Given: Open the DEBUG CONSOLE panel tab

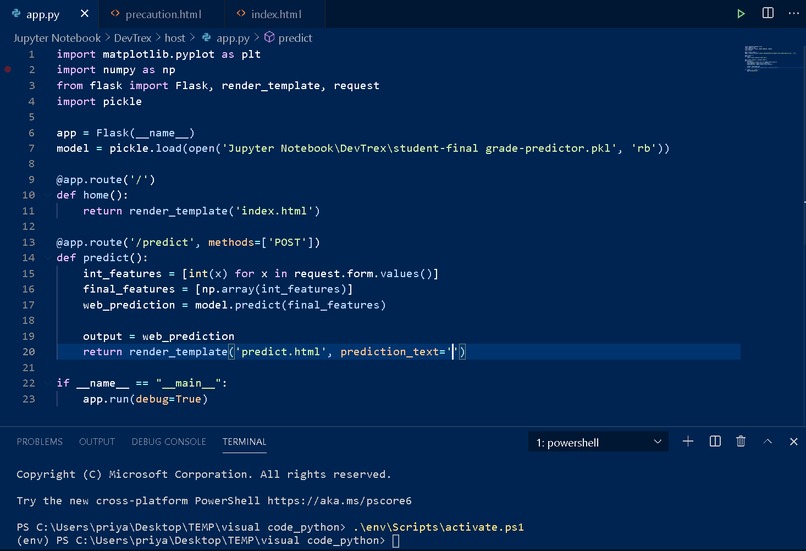Looking at the screenshot, I should [x=169, y=442].
